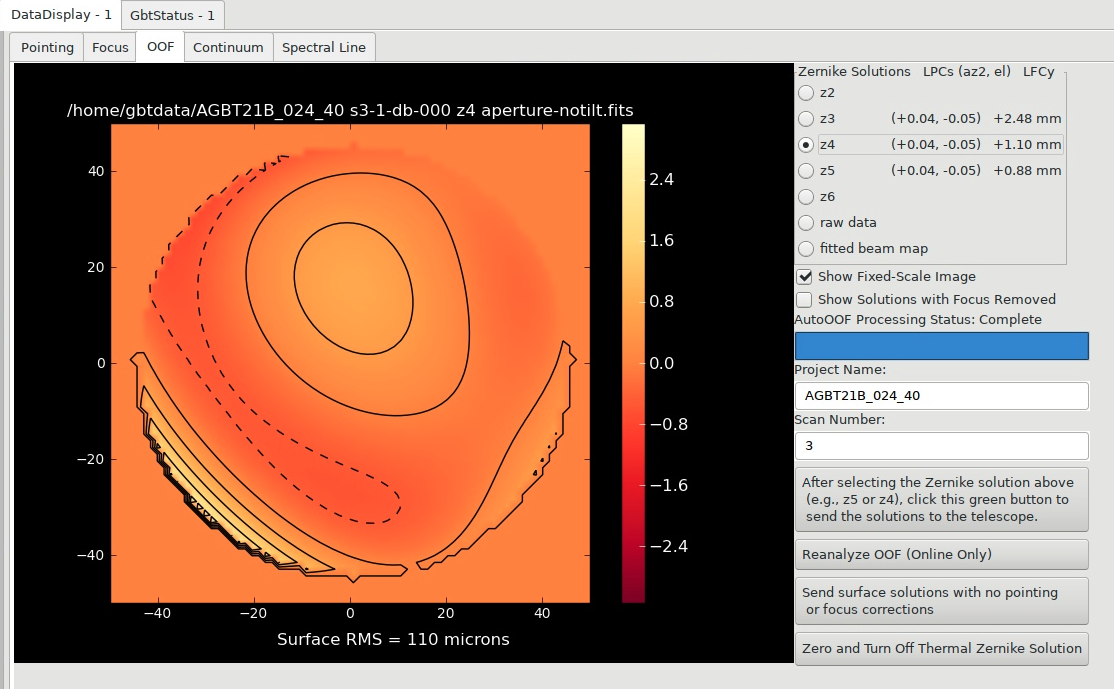This screenshot has width=1114, height=689.
Task: Click the color scale bar beside the plot
Action: click(633, 363)
